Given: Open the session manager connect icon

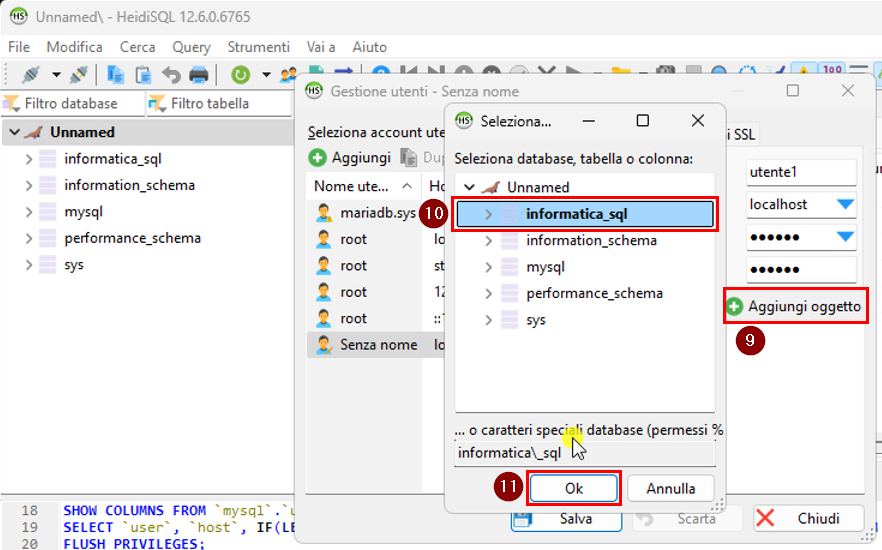Looking at the screenshot, I should [31, 74].
